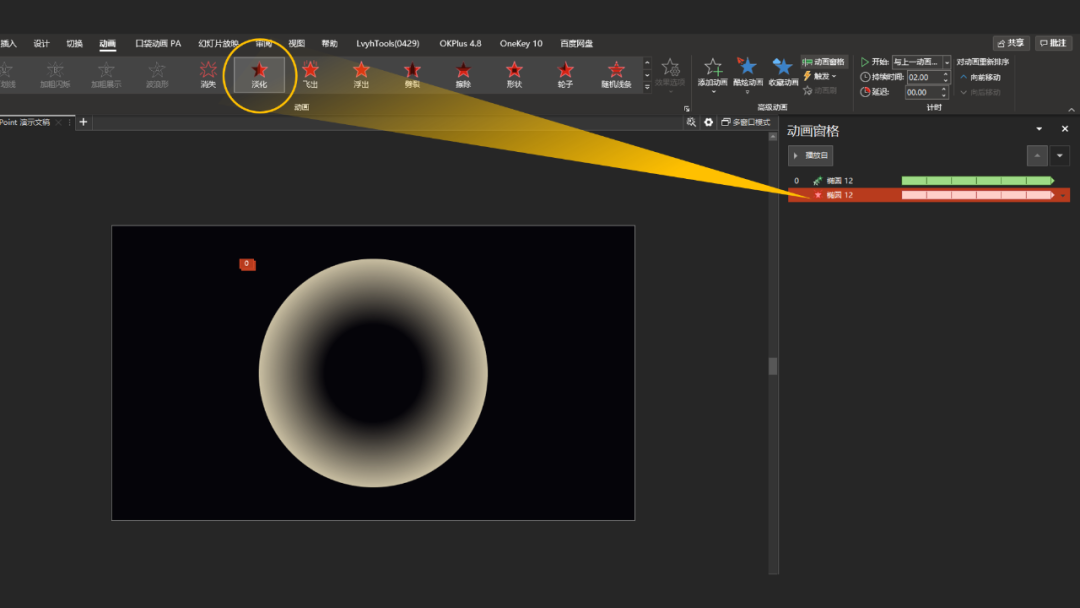Toggle 多窗口模式 multi-window mode
The width and height of the screenshot is (1080, 608).
745,123
